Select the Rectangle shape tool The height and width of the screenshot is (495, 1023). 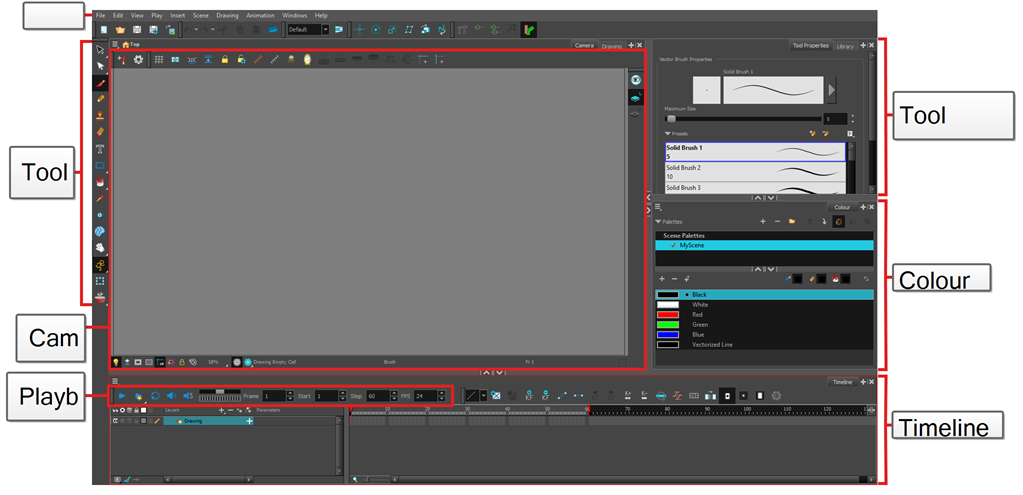[100, 165]
